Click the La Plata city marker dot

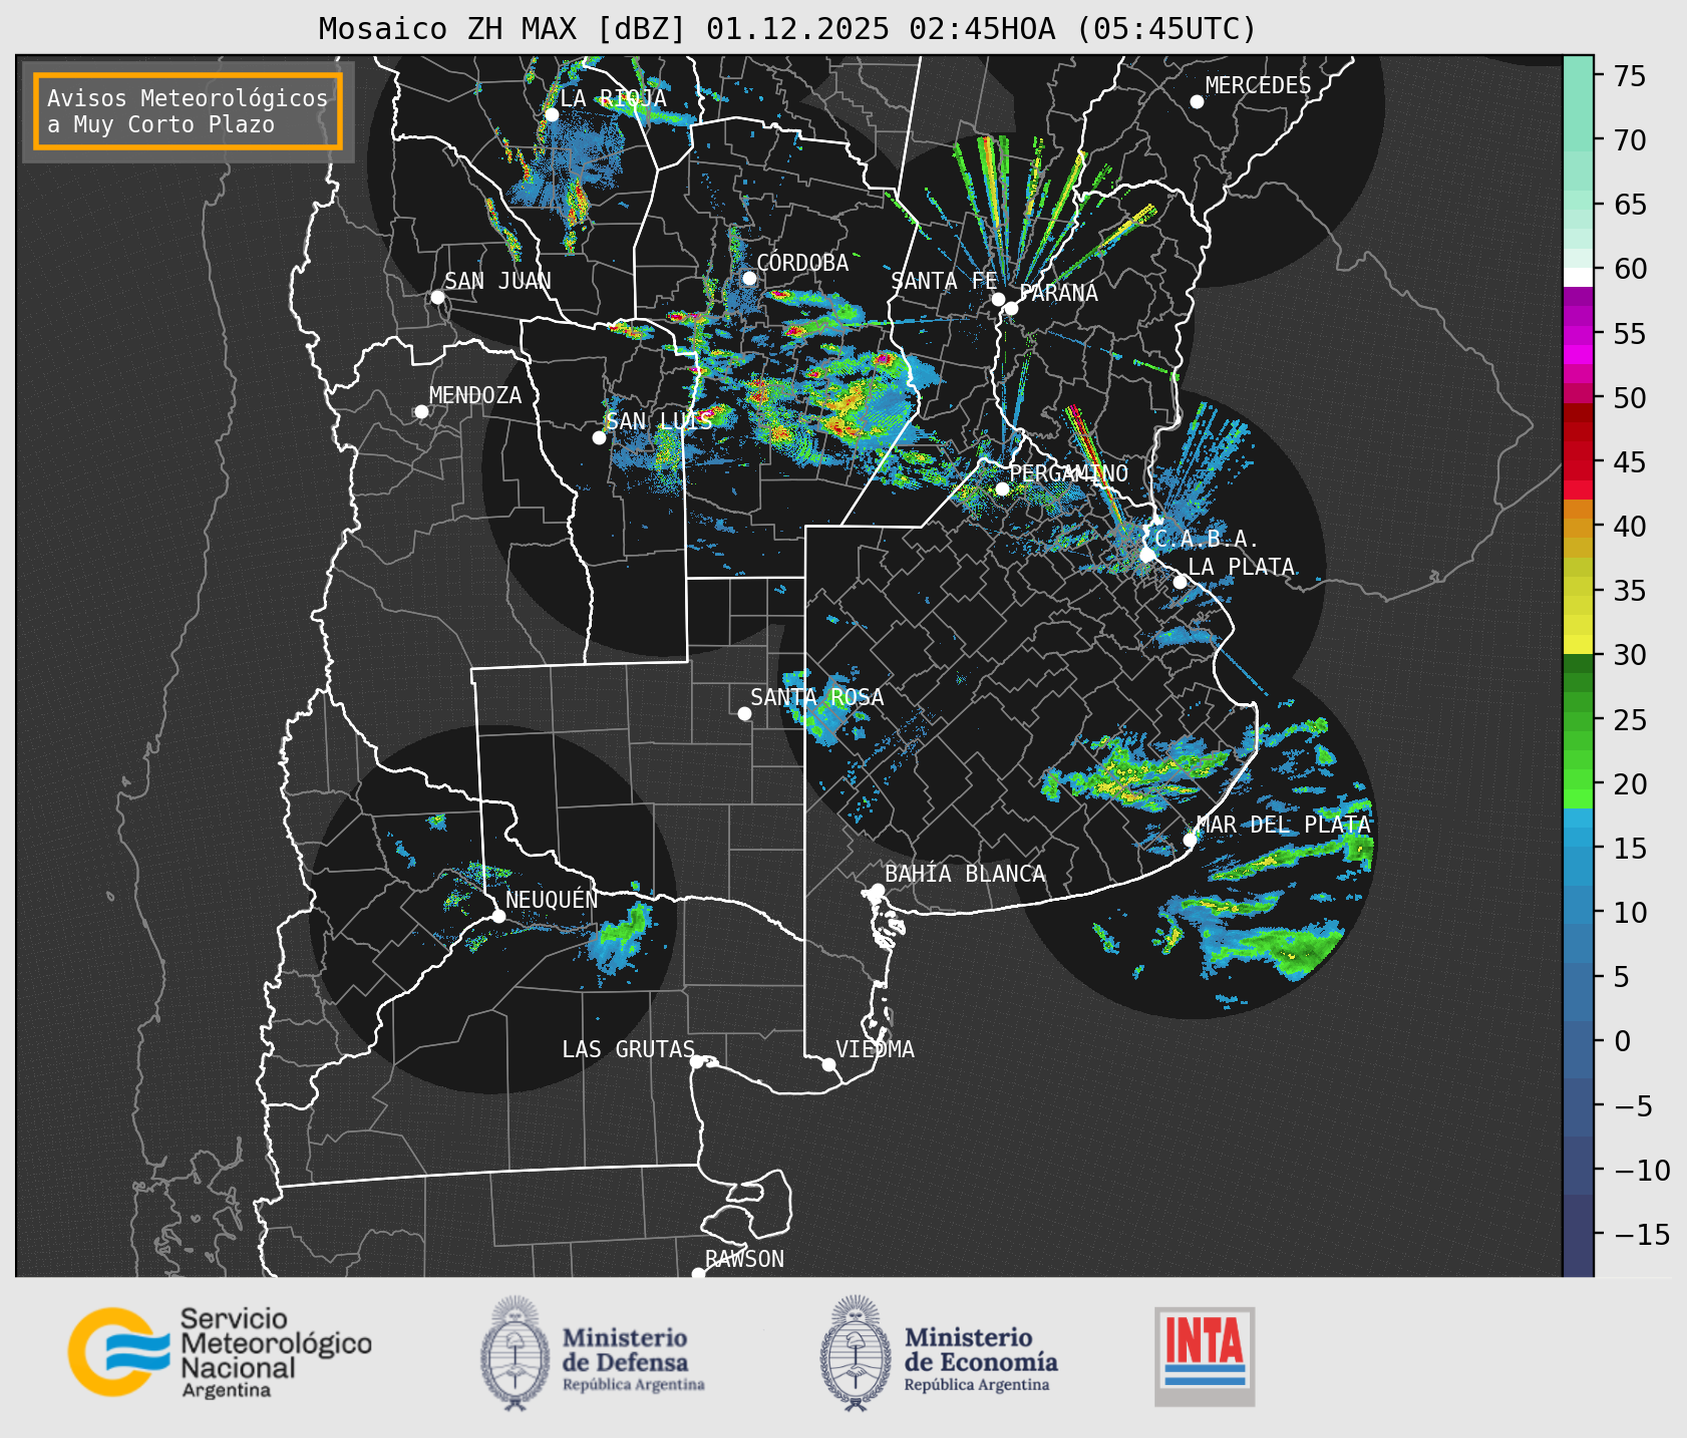pos(1180,582)
